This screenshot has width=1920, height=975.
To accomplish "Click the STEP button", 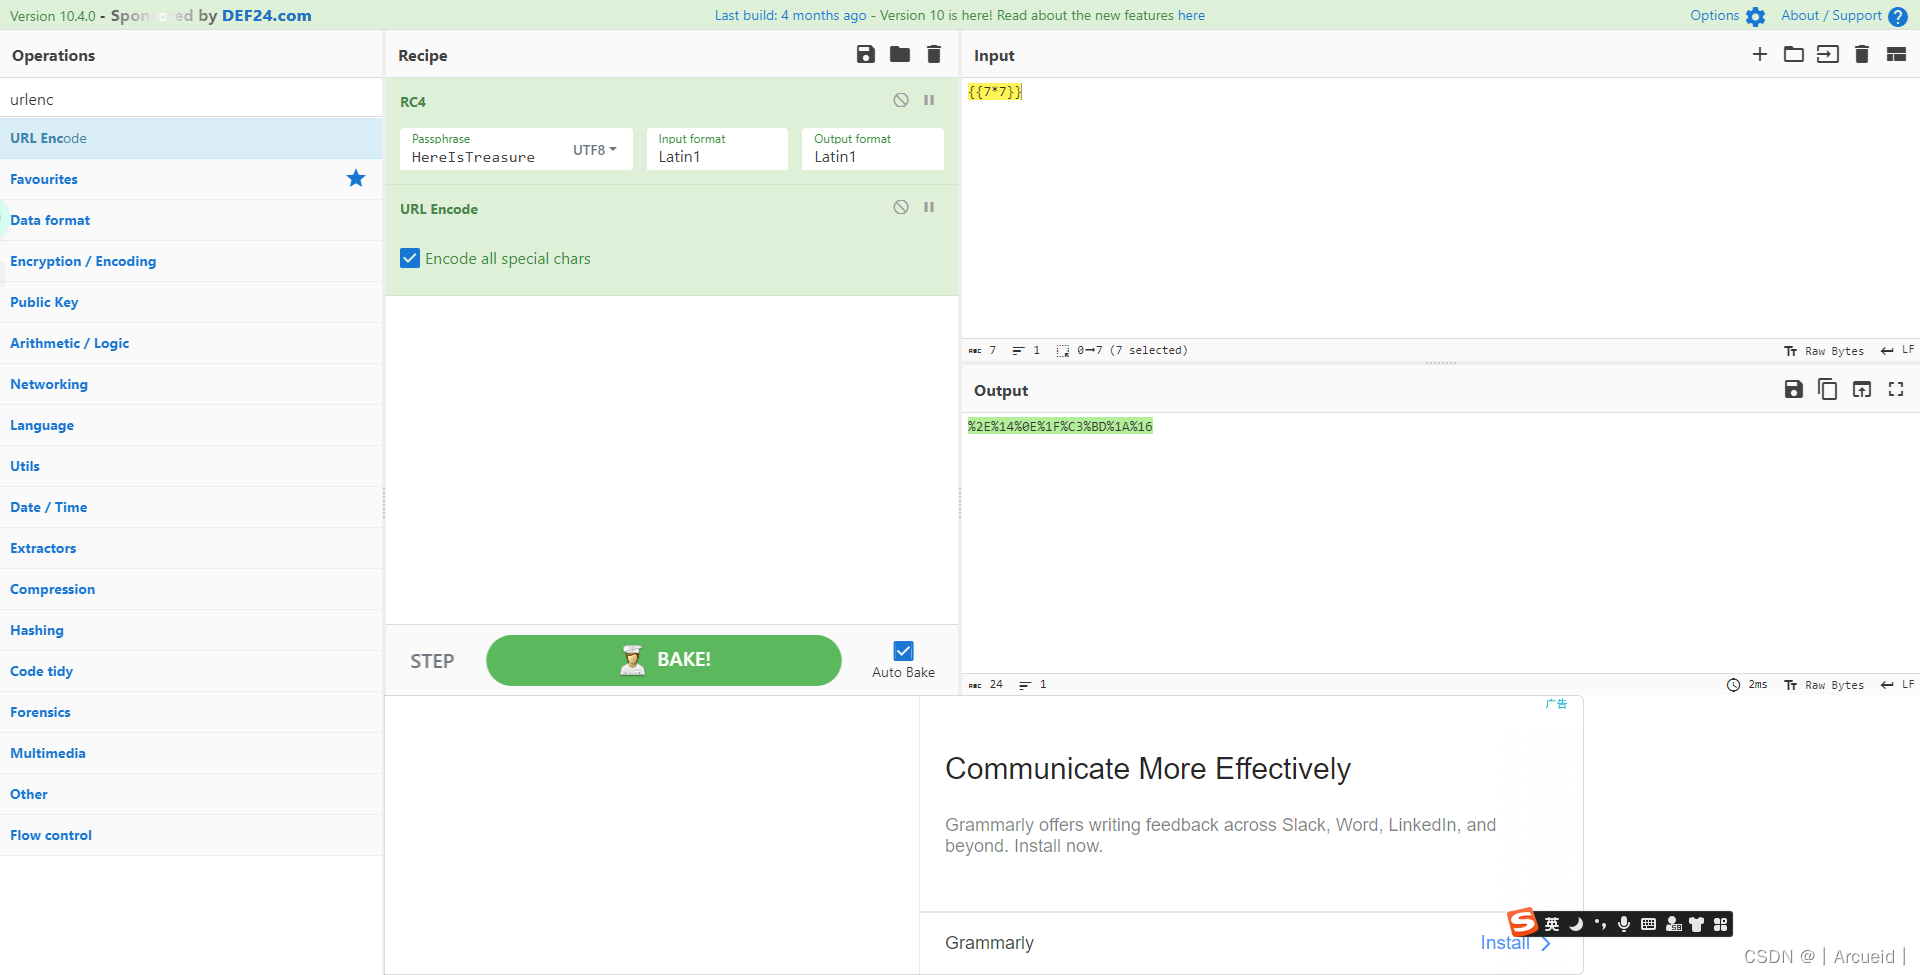I will pos(432,661).
